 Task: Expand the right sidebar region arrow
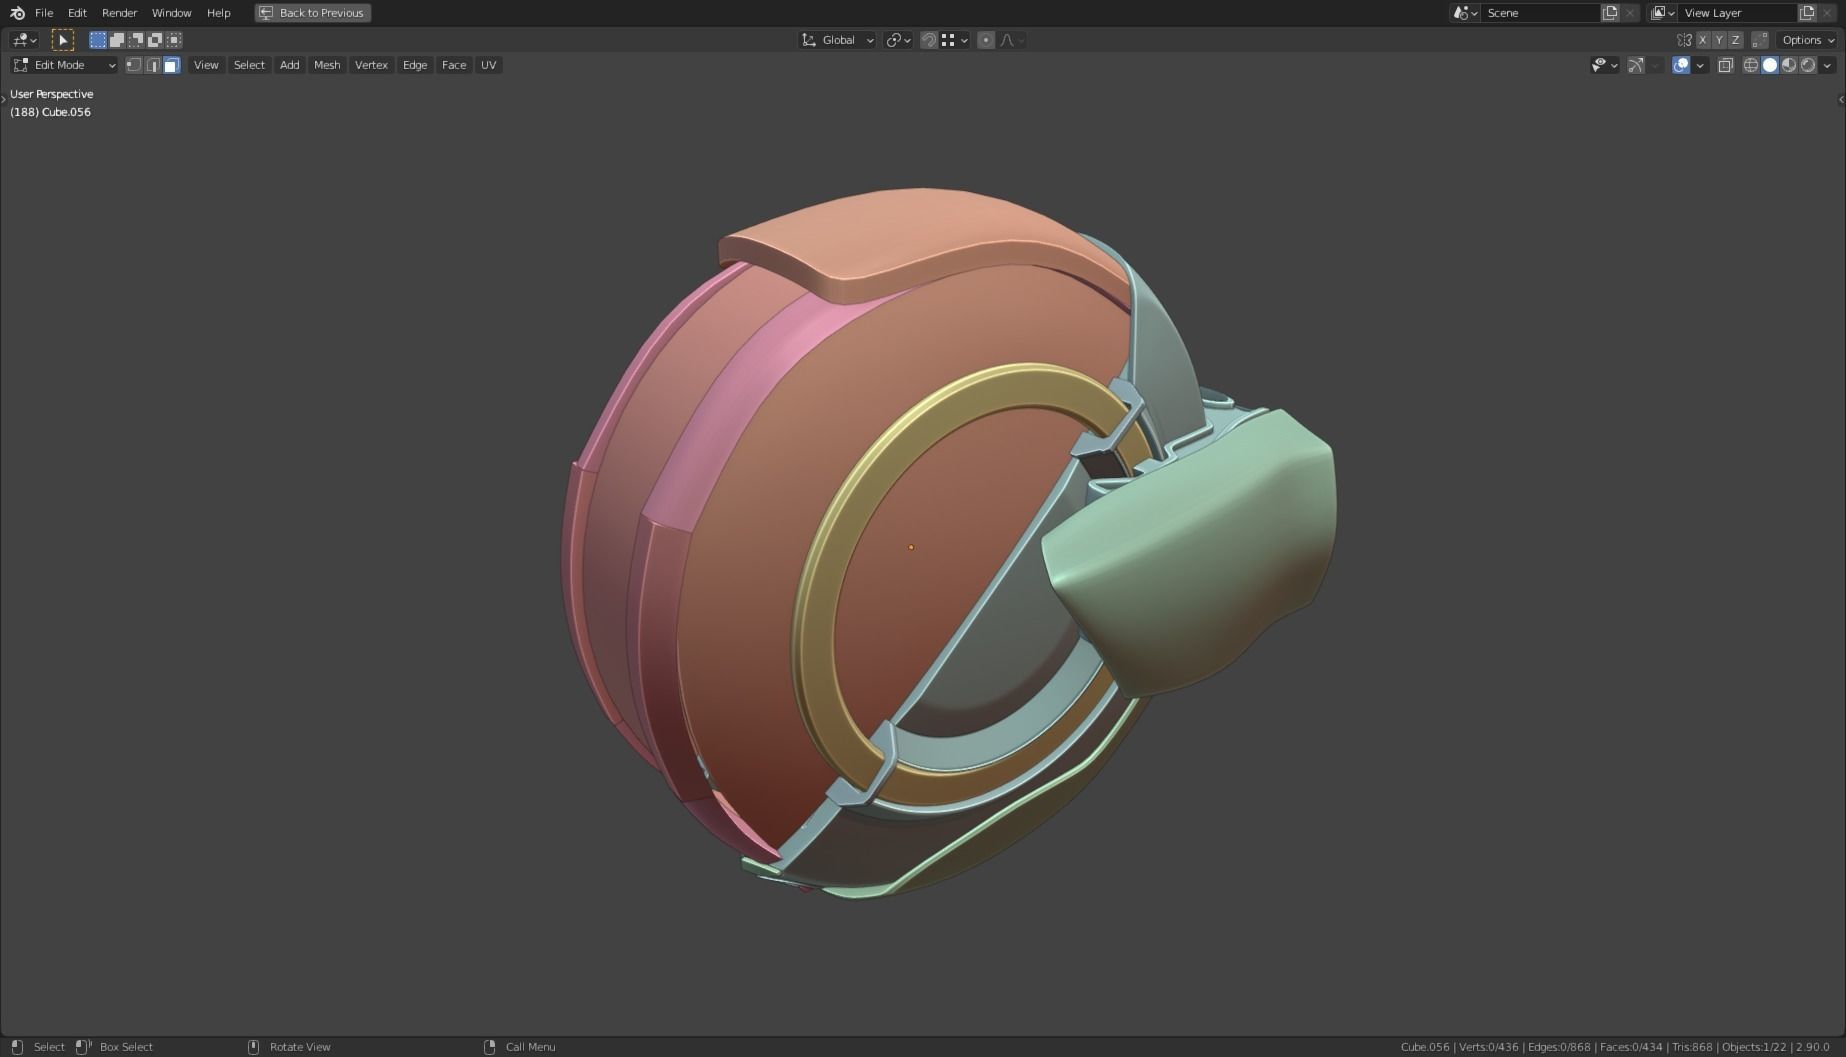click(x=1841, y=99)
